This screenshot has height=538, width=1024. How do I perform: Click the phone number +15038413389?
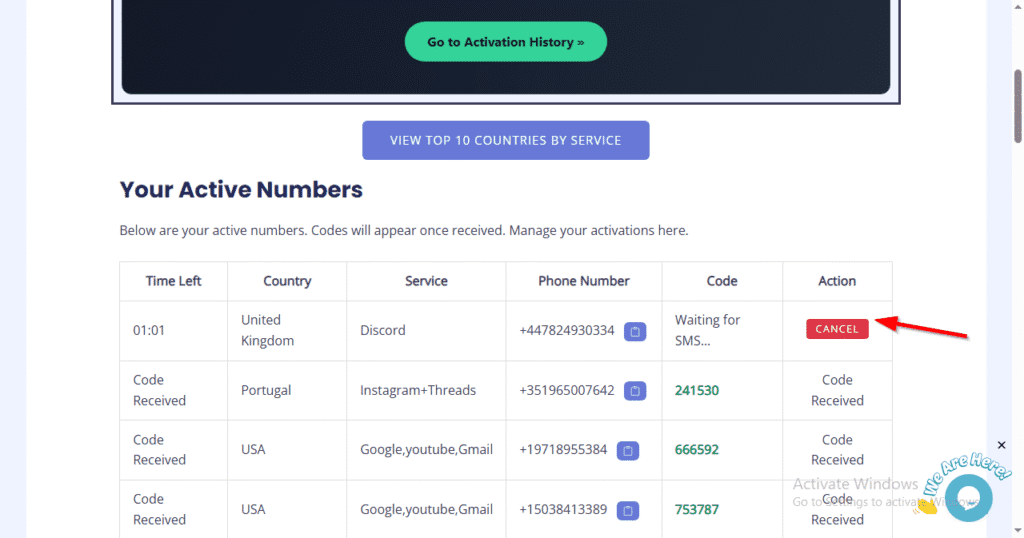point(563,509)
